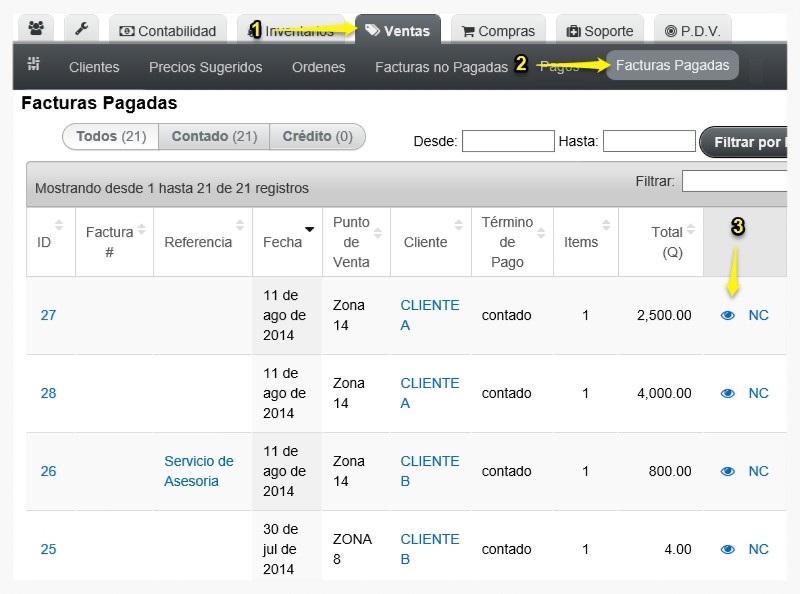Viewport: 800px width, 594px height.
Task: Sort table by Punto de Venta column
Action: tap(357, 242)
